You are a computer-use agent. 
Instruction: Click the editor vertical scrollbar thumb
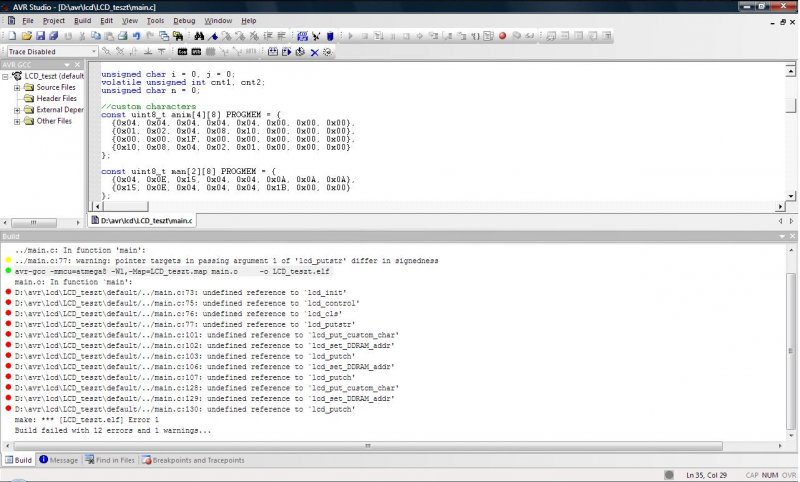pyautogui.click(x=791, y=106)
